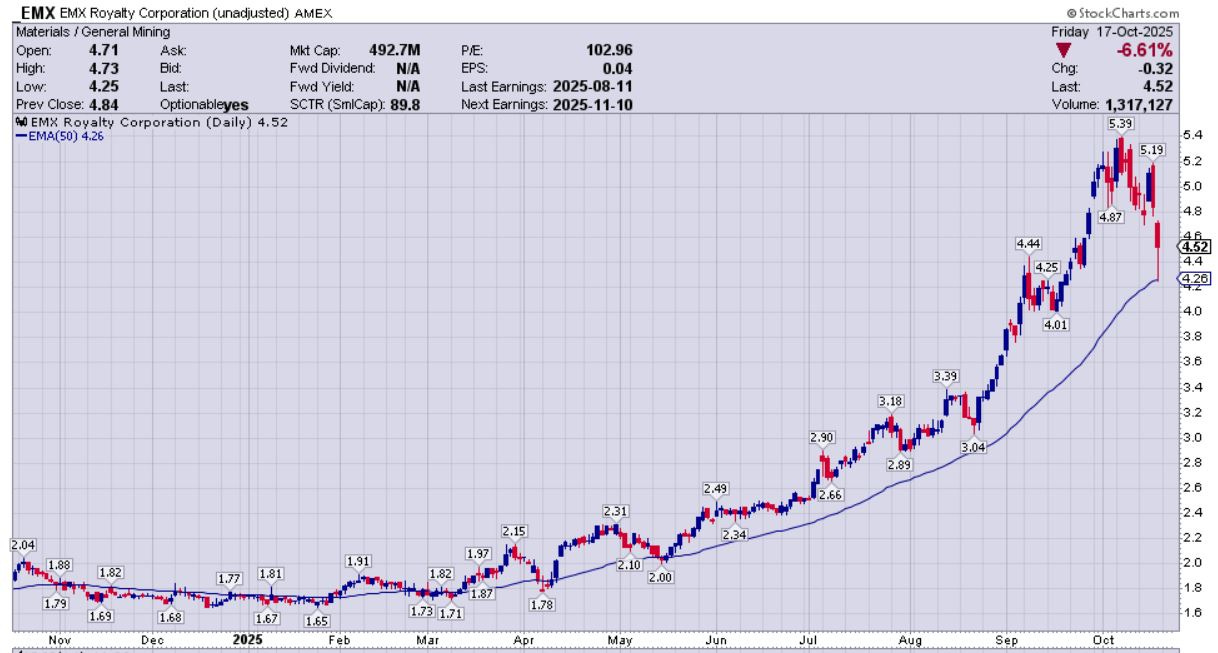Click the 2.34 price label
This screenshot has height=653, width=1218.
point(735,535)
